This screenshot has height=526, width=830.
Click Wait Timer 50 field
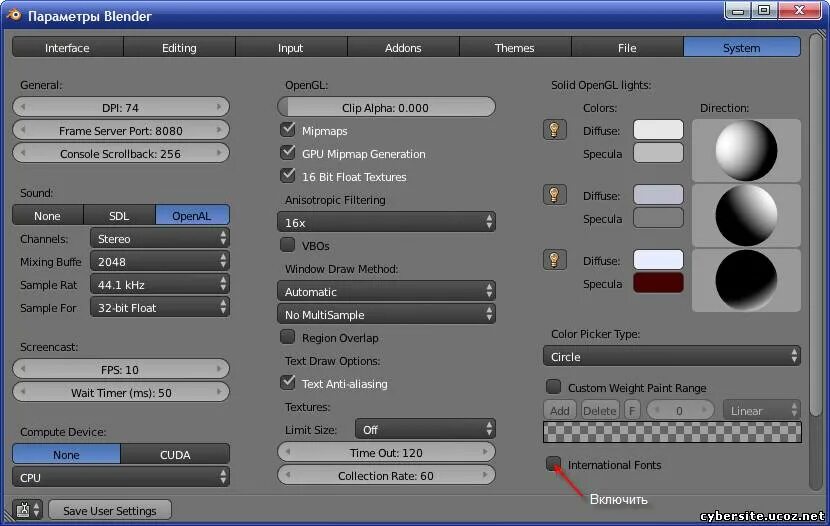pos(121,392)
